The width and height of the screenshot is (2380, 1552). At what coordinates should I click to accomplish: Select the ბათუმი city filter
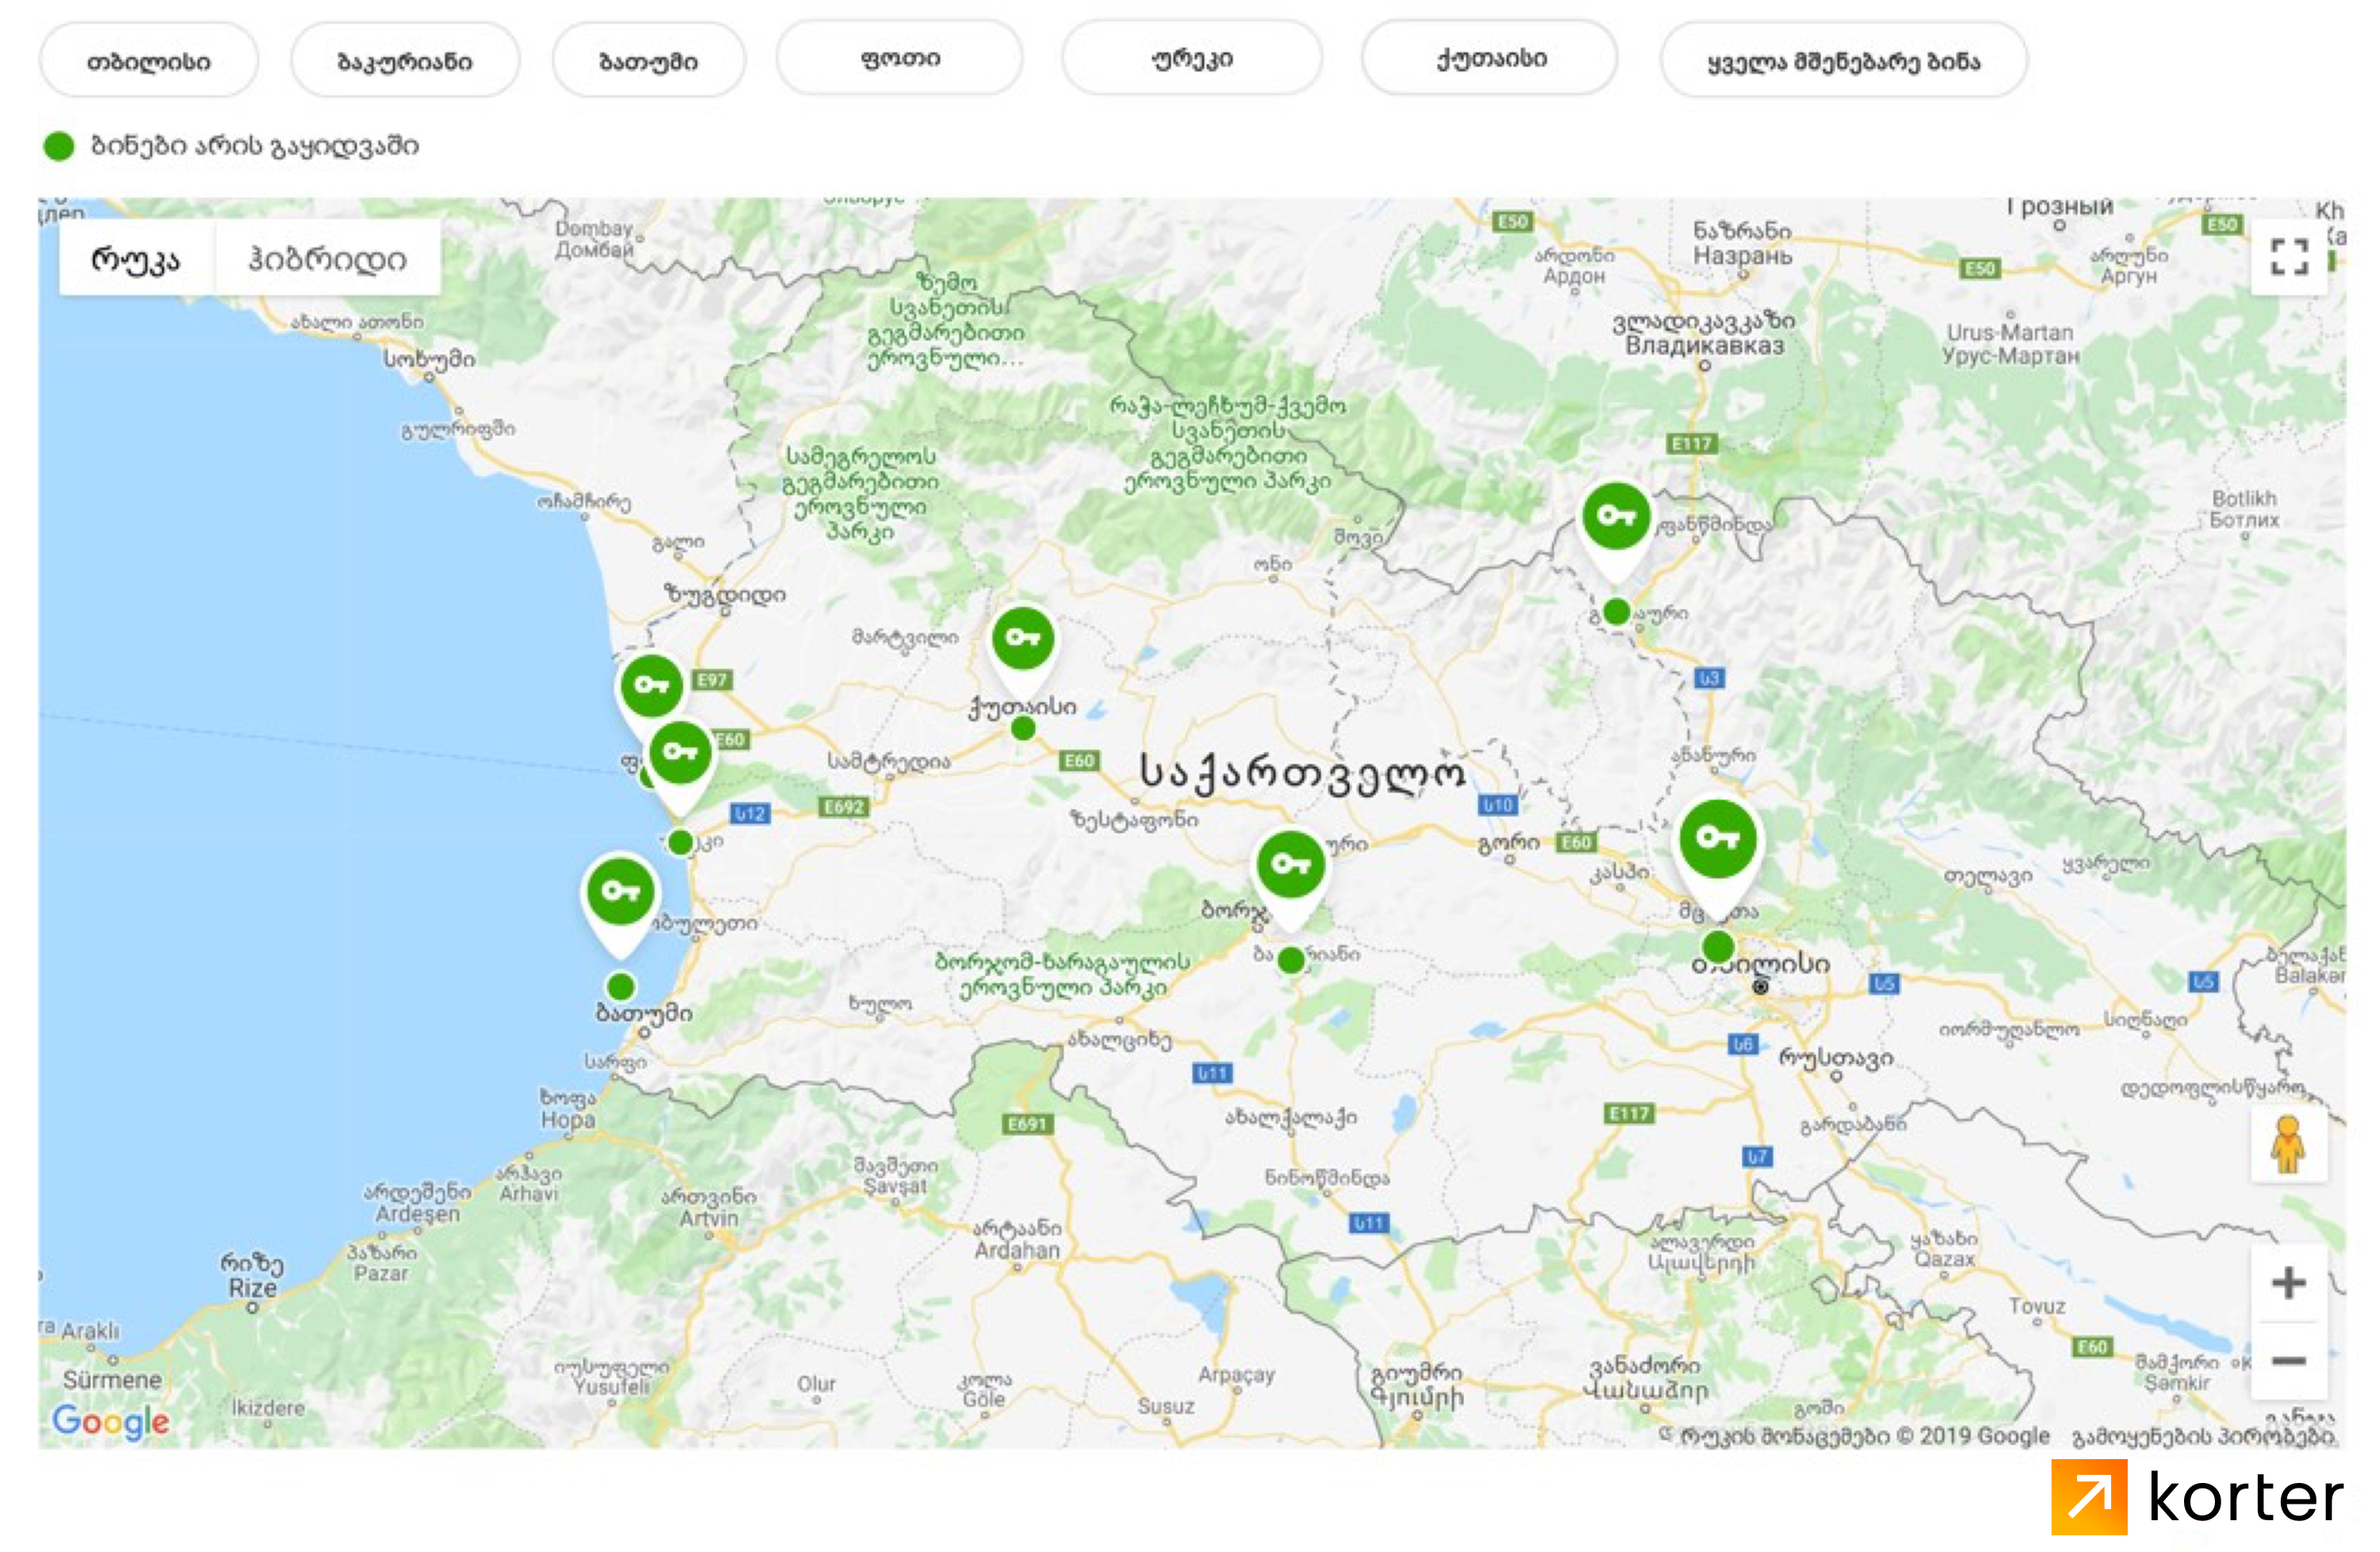[x=648, y=61]
